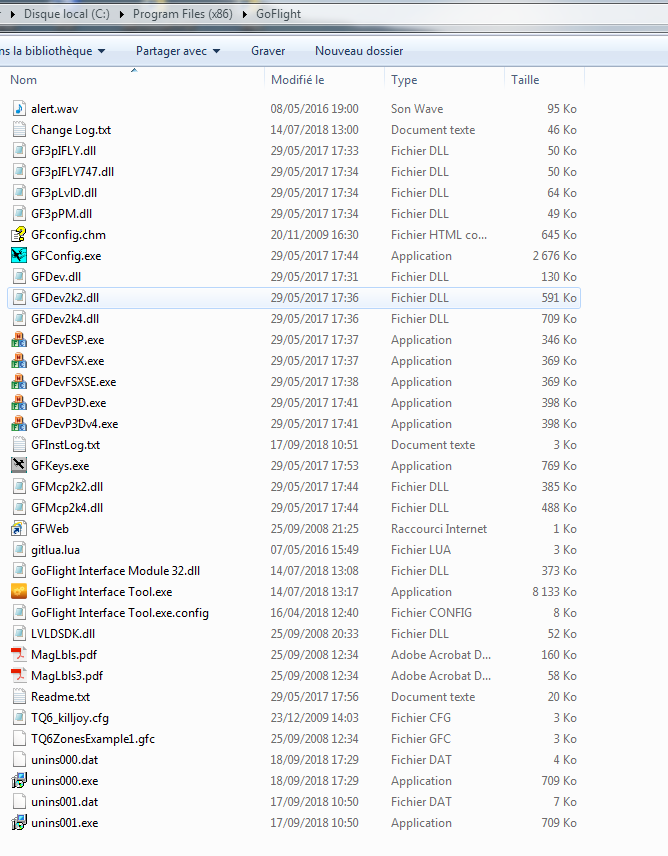668x856 pixels.
Task: Click the MagLbls.pdf Acrobat icon
Action: click(19, 655)
